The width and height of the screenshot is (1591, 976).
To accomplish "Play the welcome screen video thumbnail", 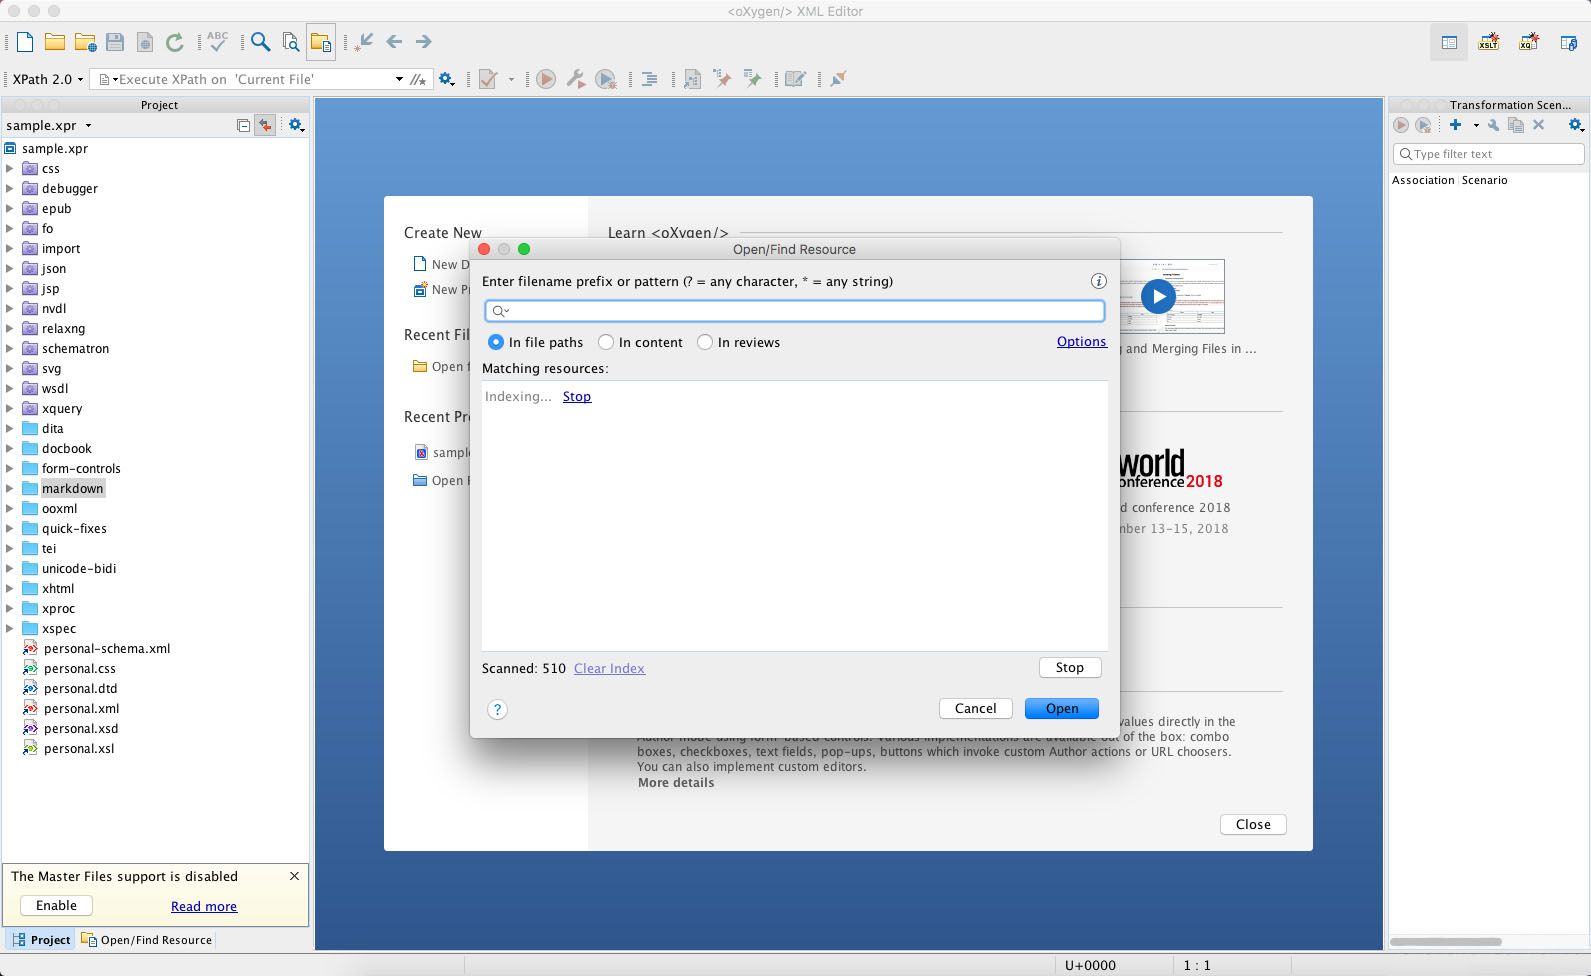I will (1158, 296).
